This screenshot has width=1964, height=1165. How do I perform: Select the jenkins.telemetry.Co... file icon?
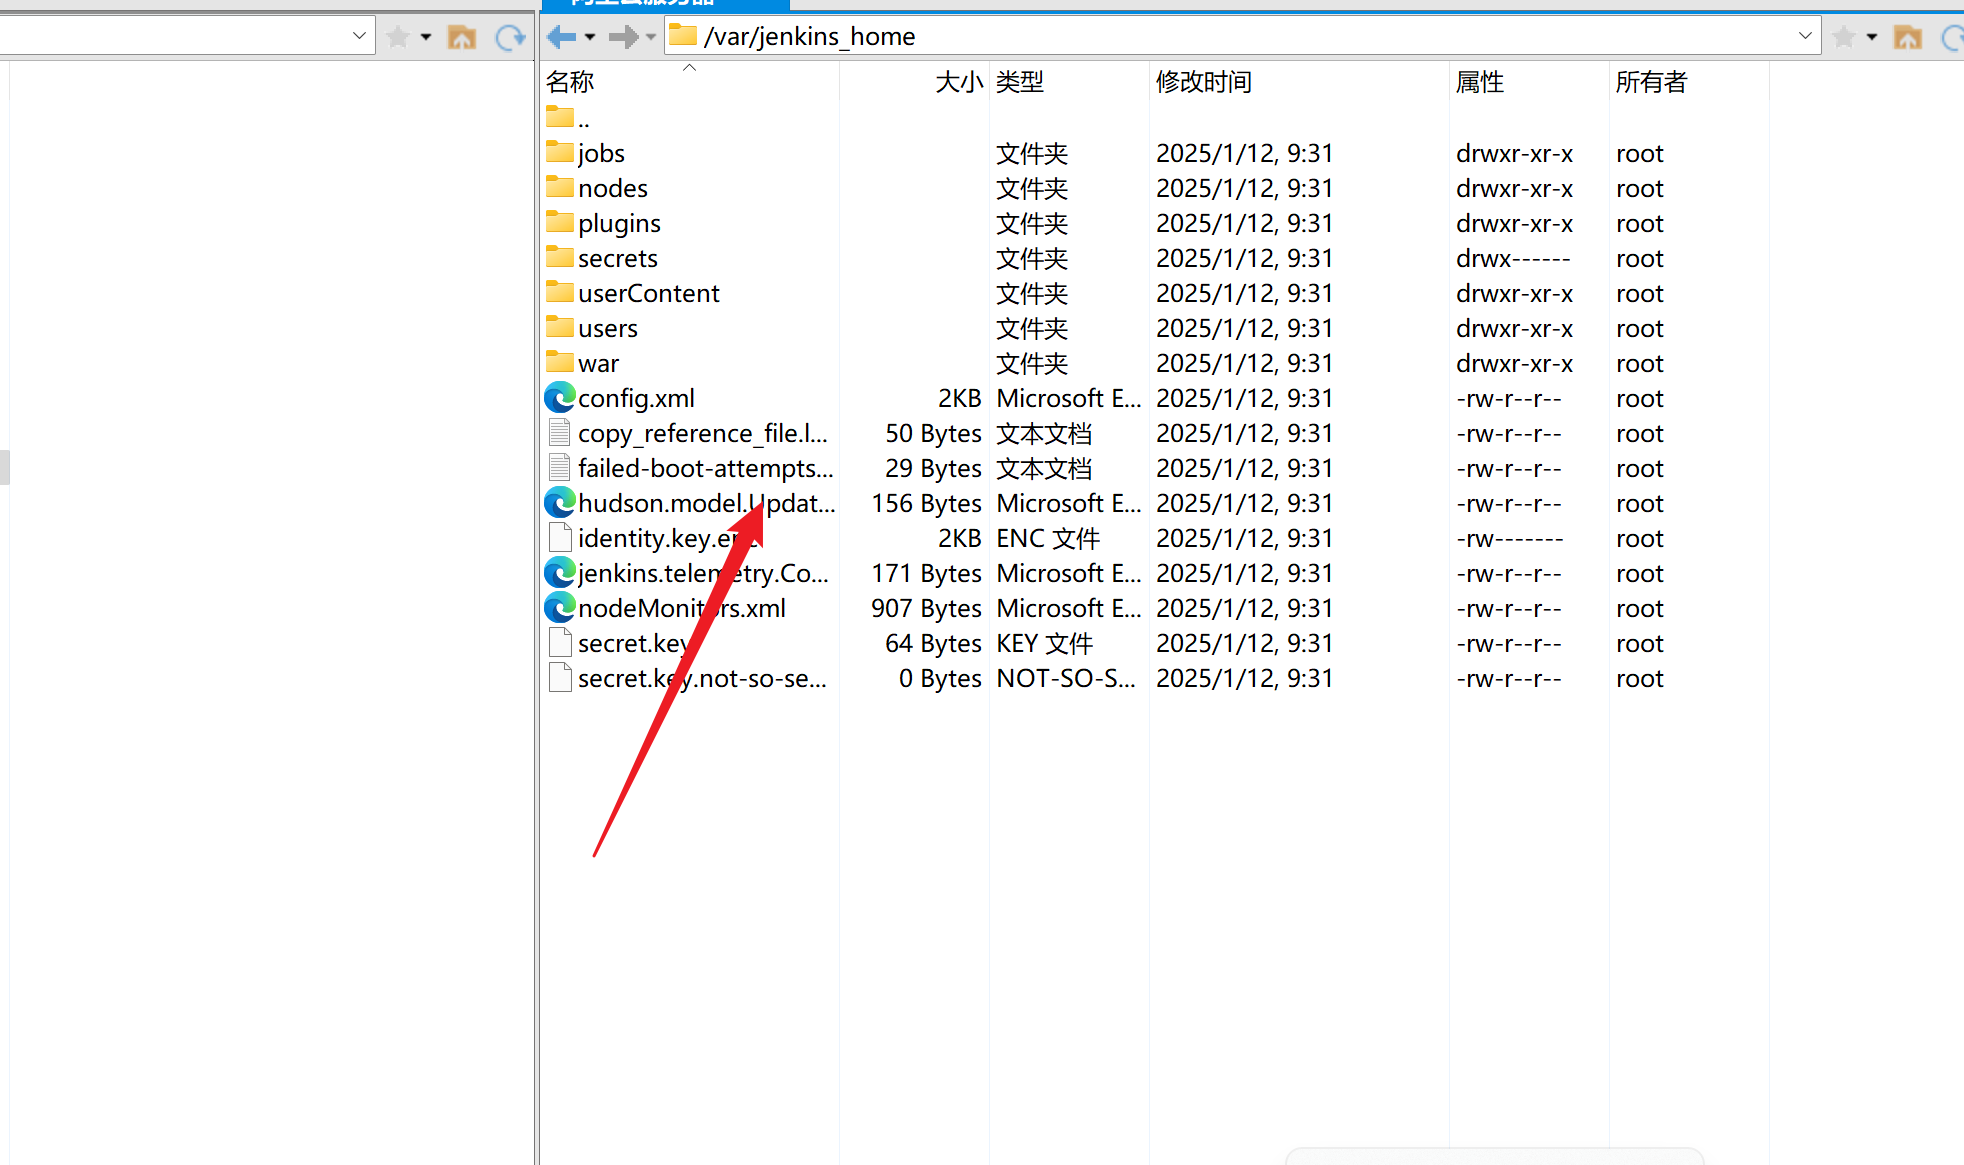[560, 573]
